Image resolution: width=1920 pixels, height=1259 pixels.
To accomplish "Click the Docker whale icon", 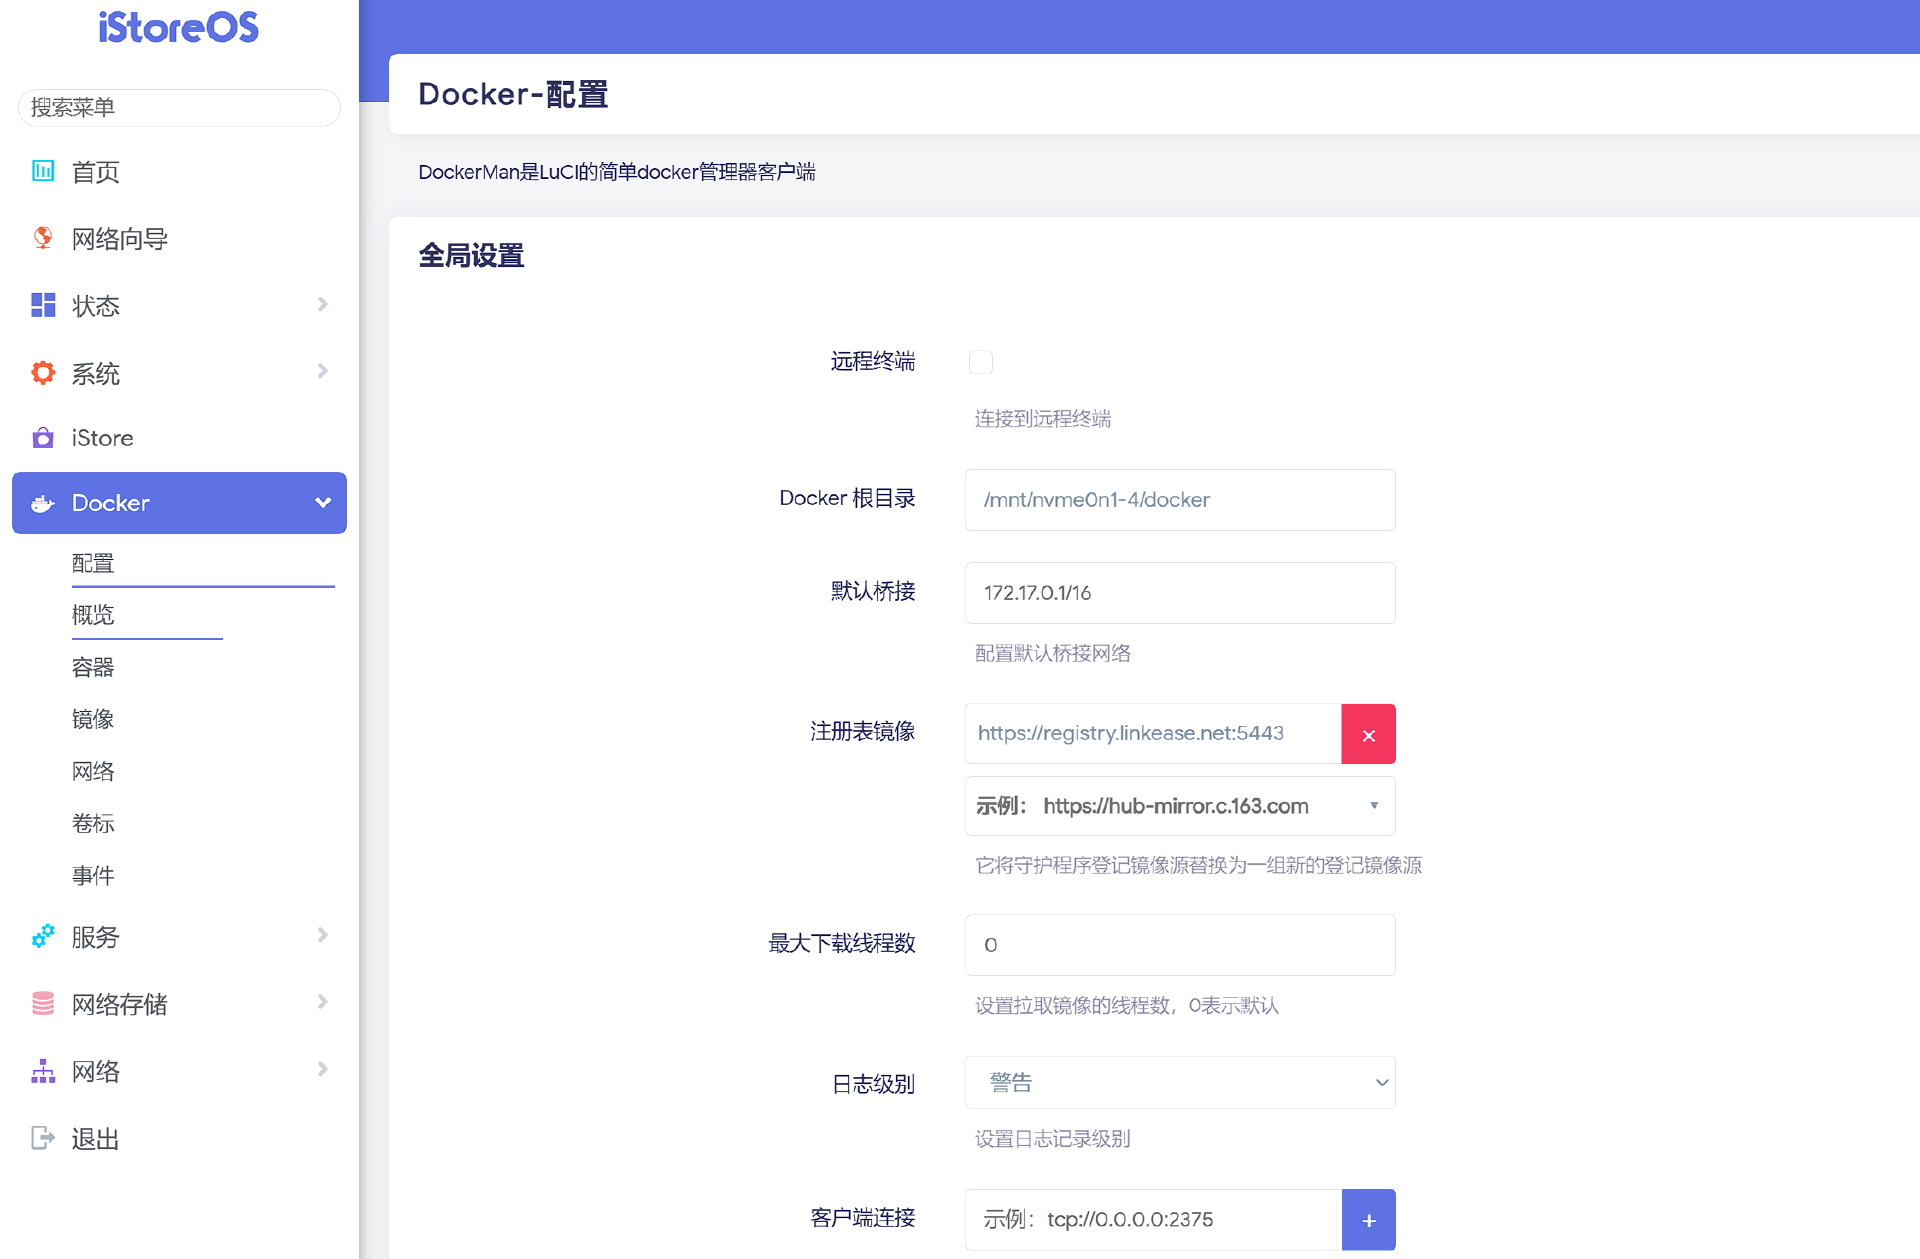I will coord(43,503).
